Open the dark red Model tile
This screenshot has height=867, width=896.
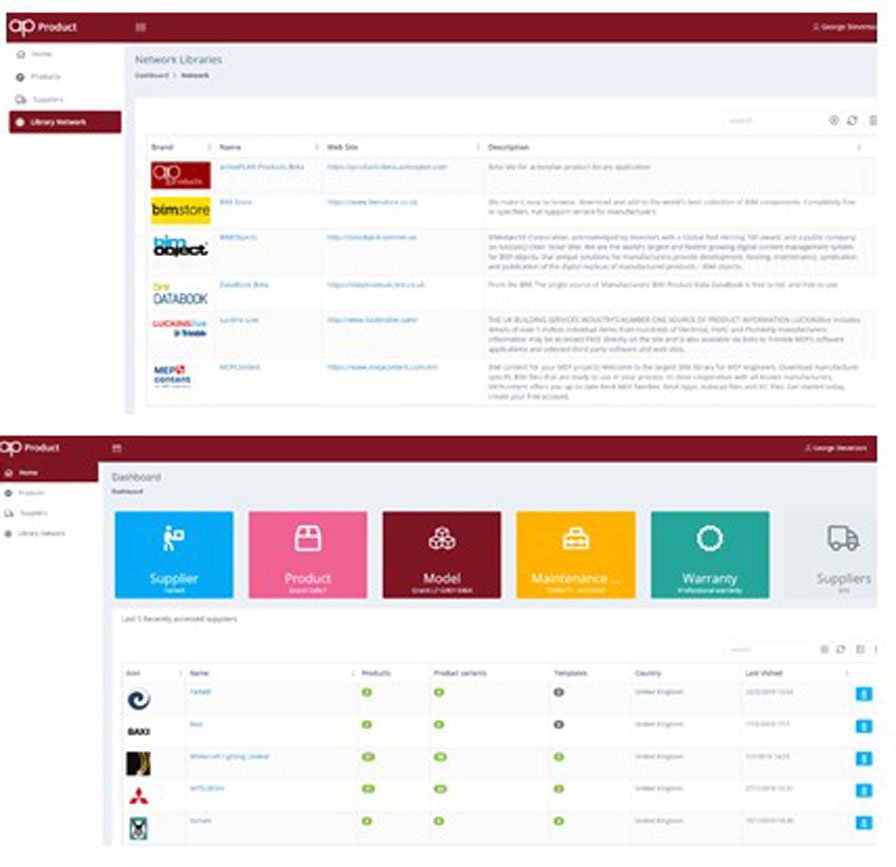(x=442, y=554)
